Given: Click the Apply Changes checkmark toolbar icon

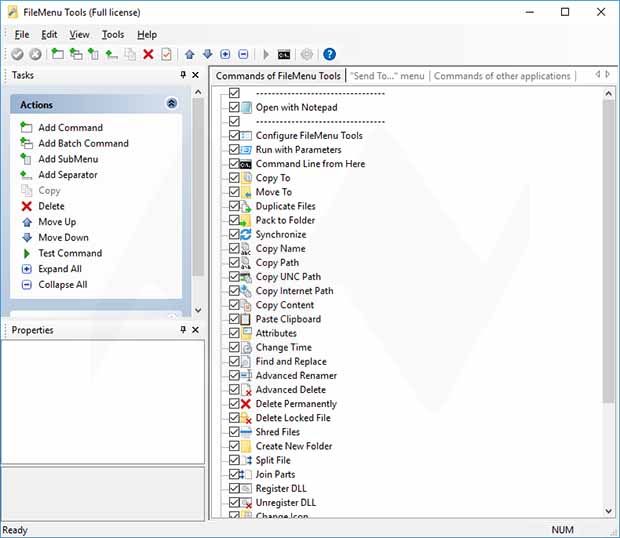Looking at the screenshot, I should click(17, 54).
